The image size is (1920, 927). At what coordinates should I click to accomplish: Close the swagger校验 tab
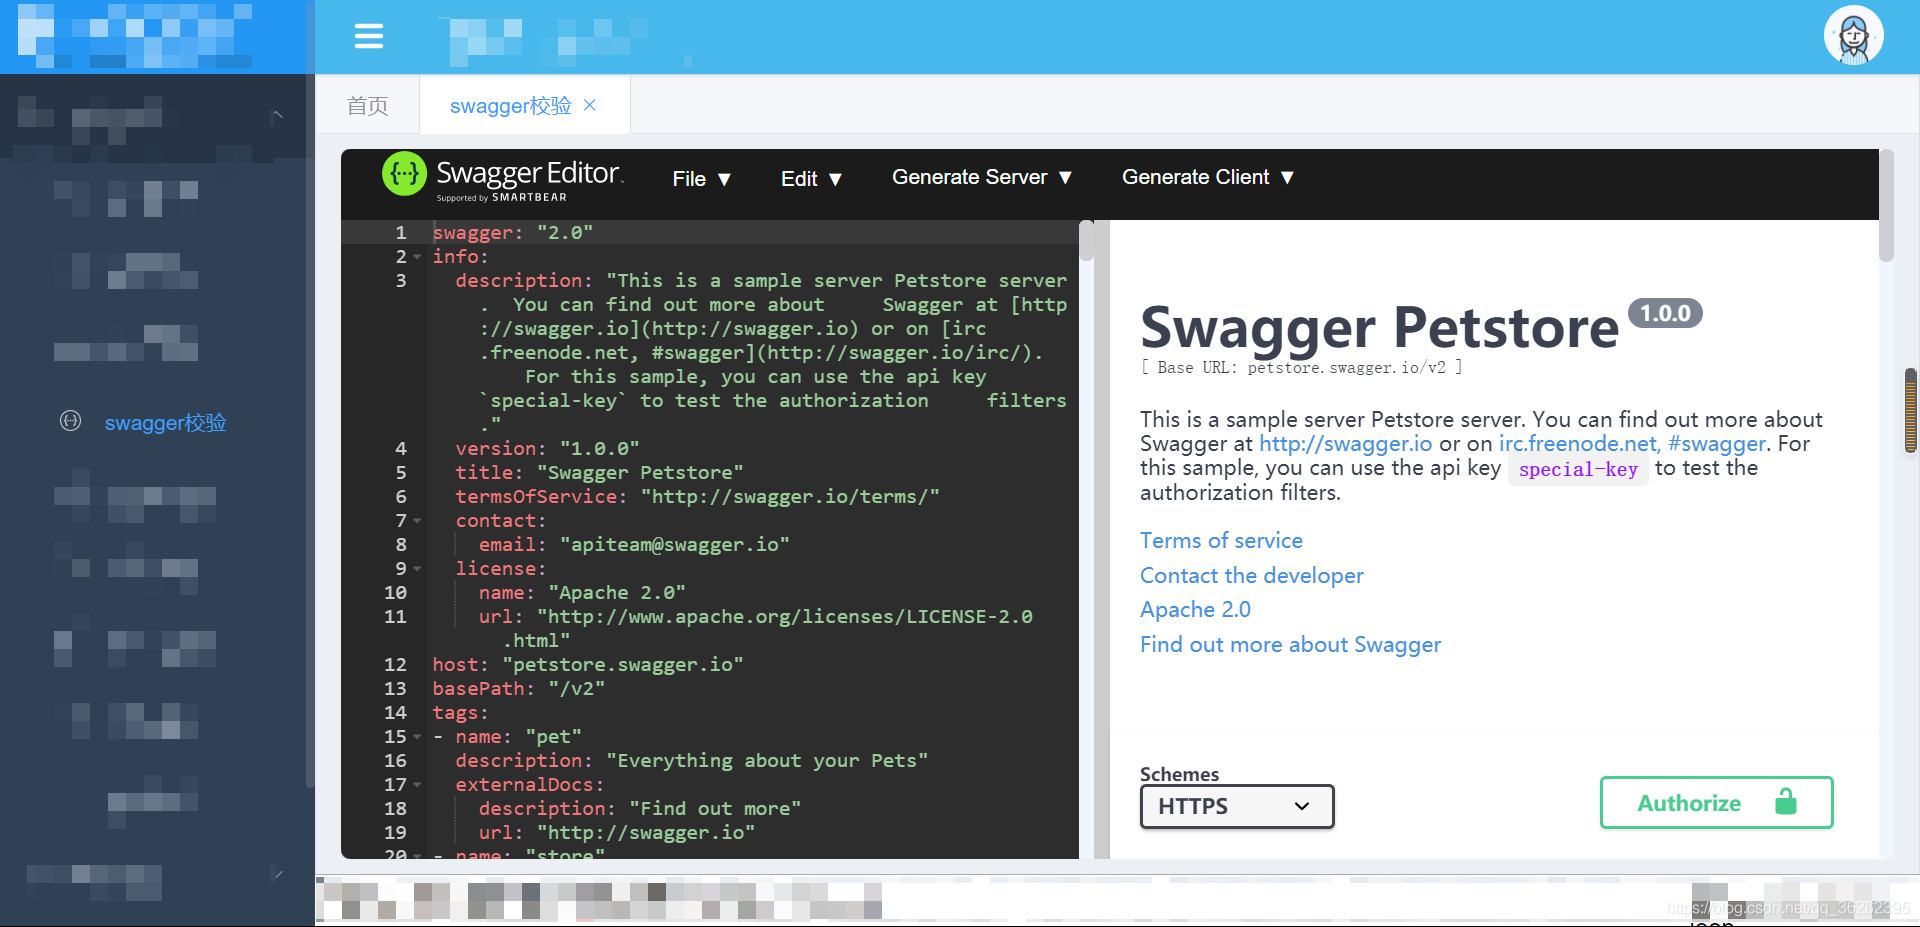coord(590,105)
